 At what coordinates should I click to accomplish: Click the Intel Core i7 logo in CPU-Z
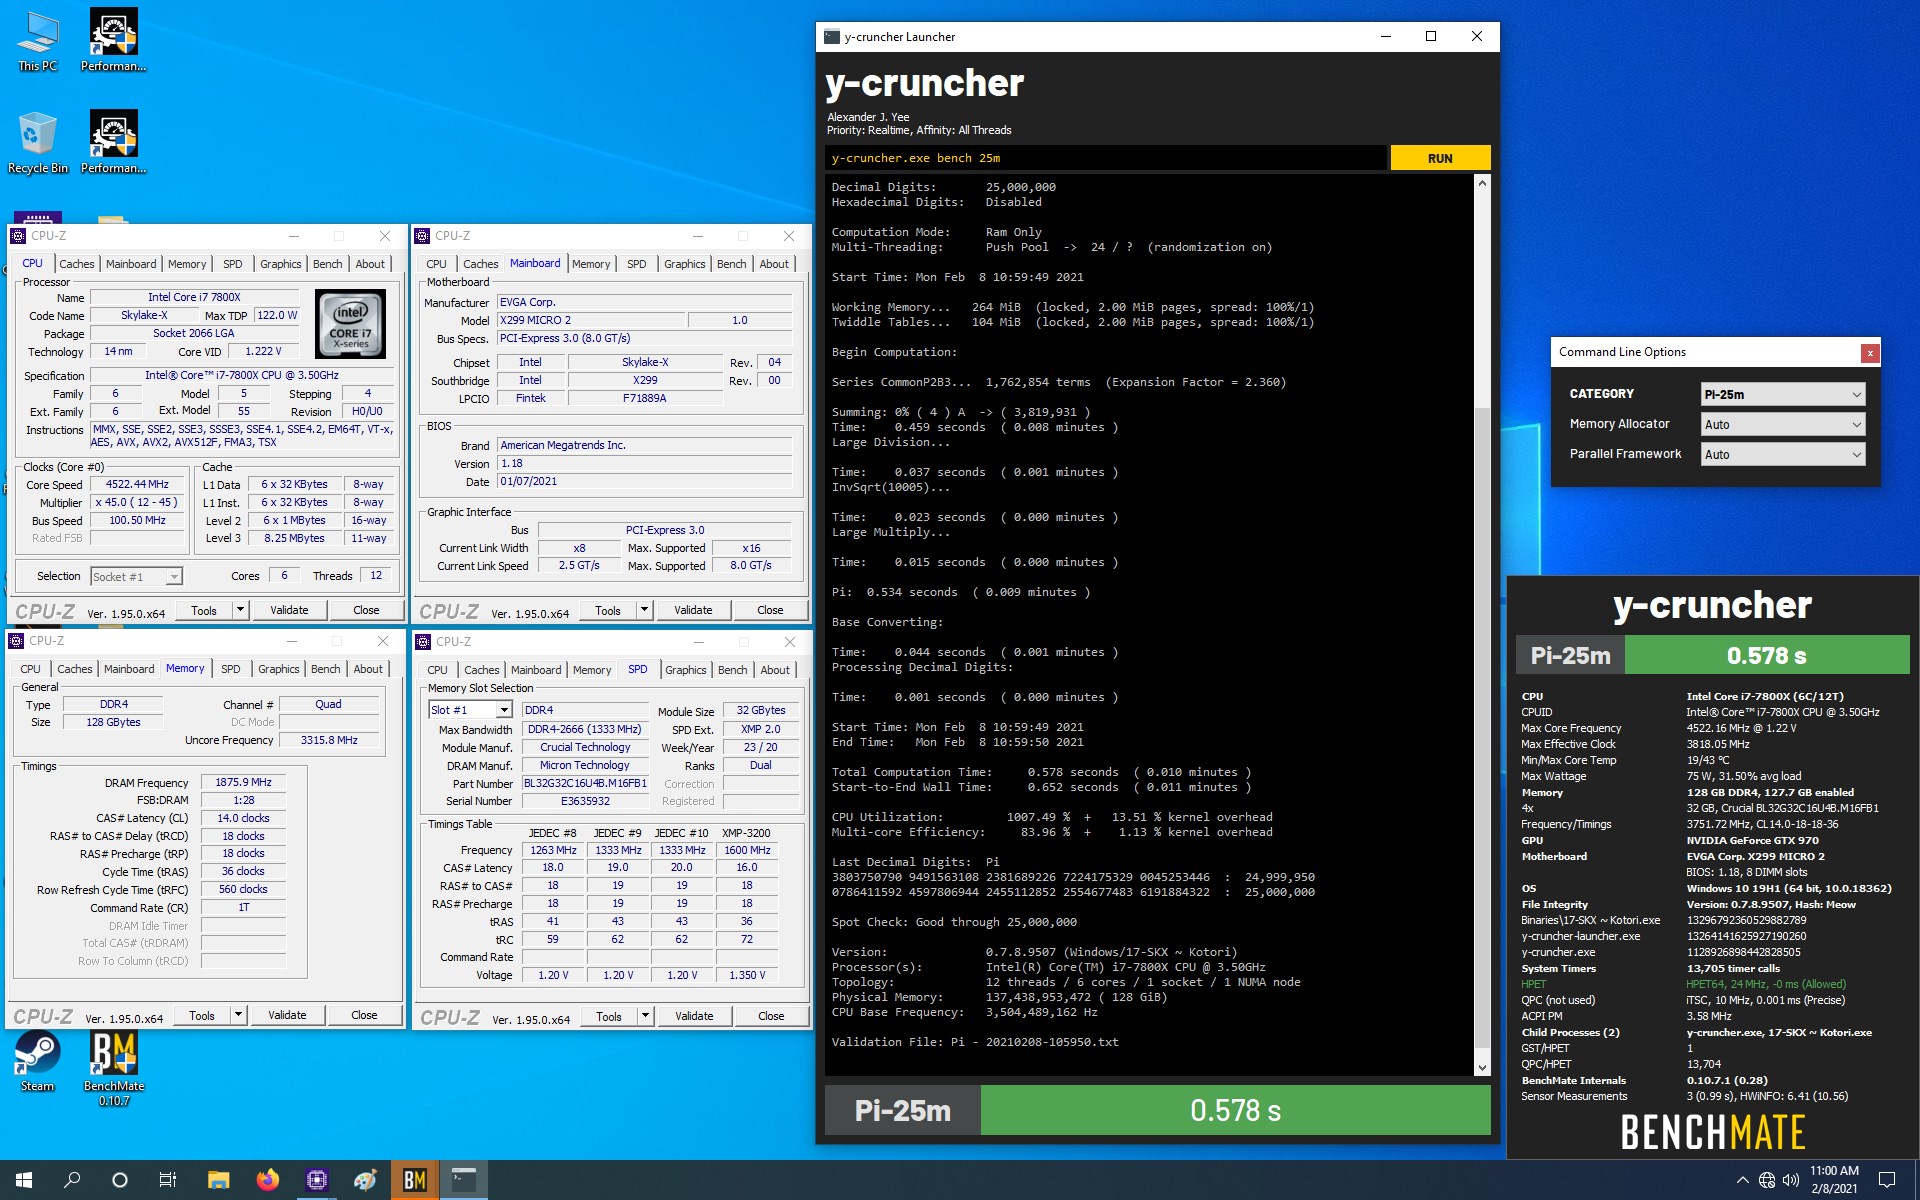(350, 323)
